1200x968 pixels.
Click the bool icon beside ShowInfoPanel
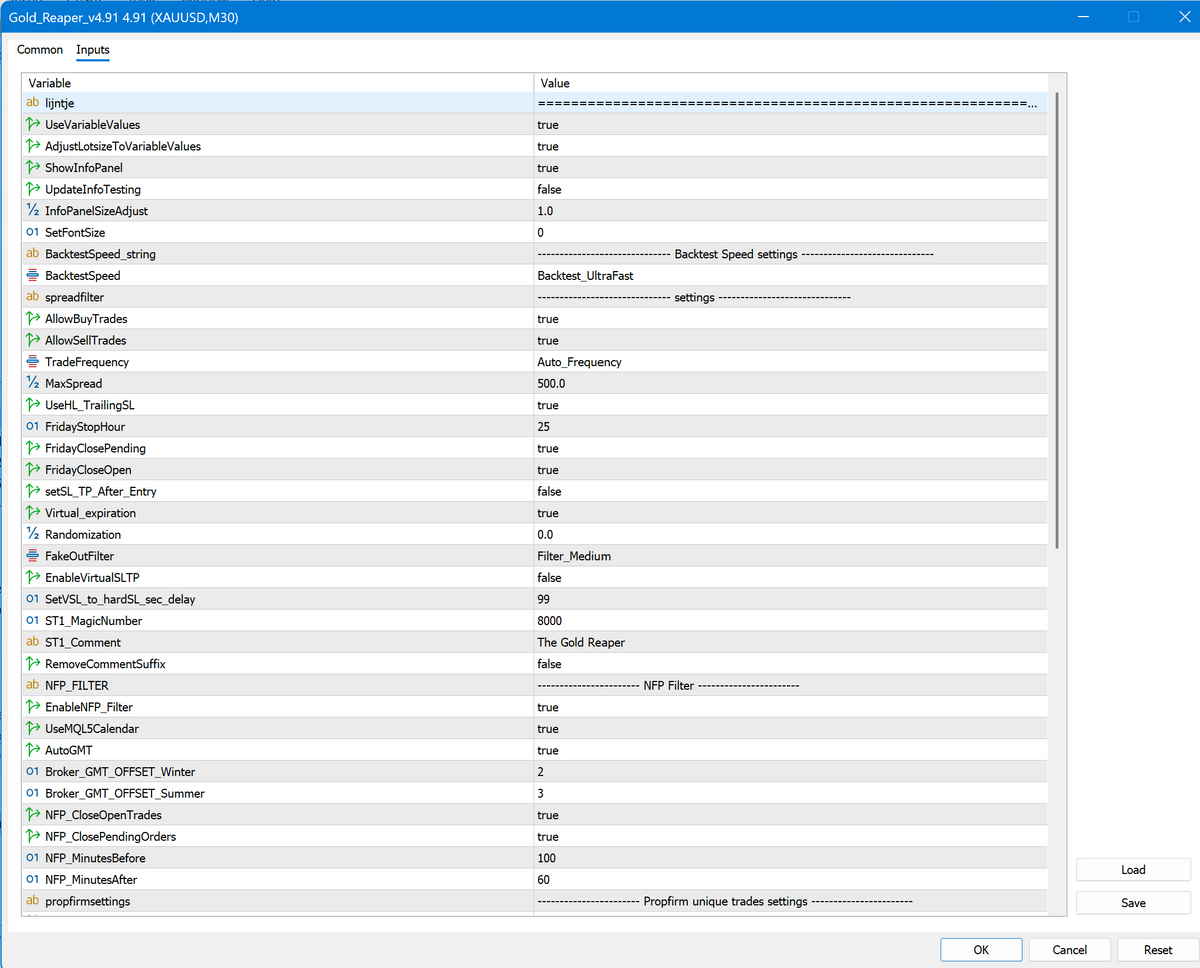click(x=33, y=168)
